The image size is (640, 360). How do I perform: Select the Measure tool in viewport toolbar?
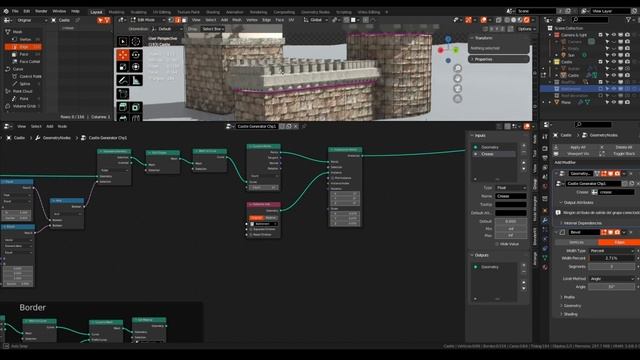click(136, 80)
